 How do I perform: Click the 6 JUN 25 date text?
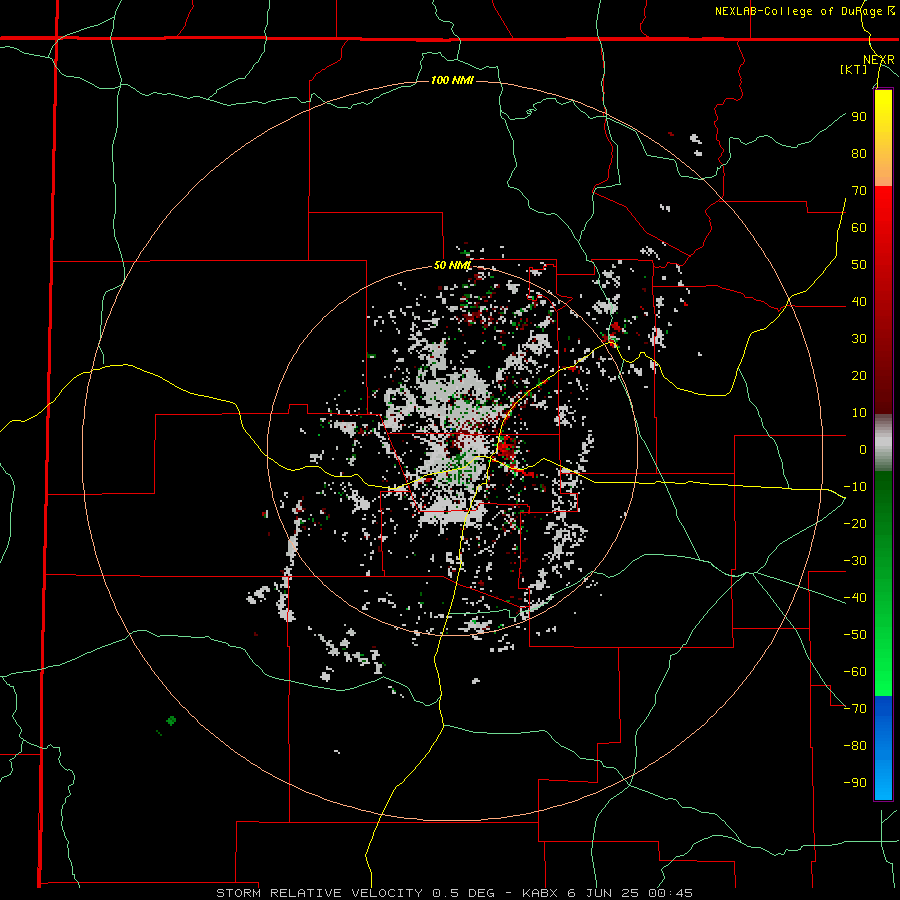click(603, 893)
